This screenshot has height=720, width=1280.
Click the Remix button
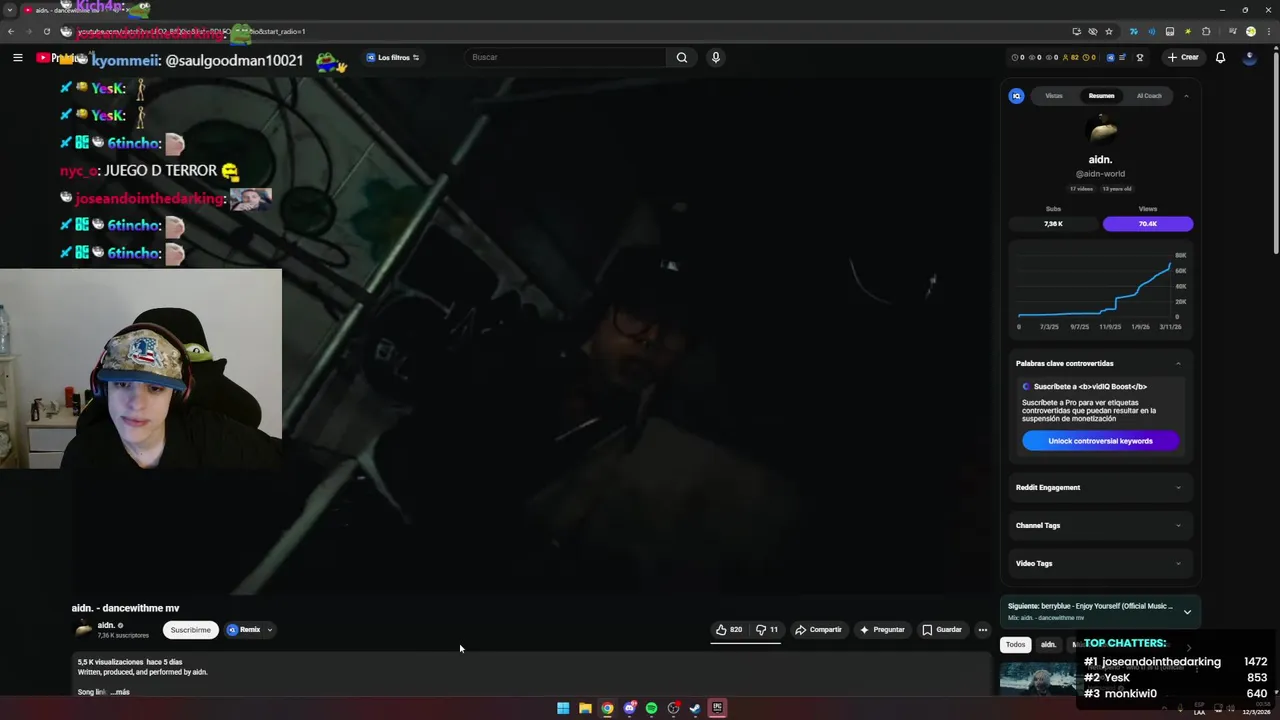(x=244, y=630)
